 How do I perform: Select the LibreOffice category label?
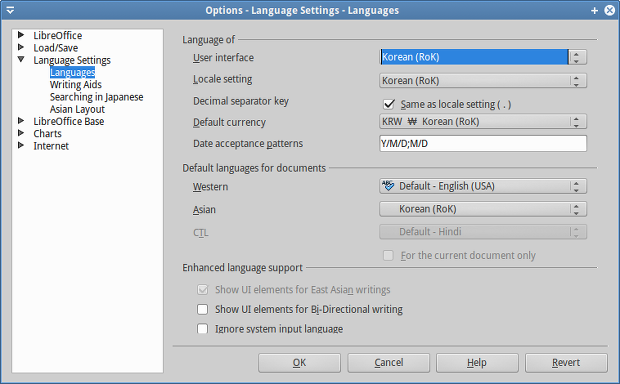pos(58,36)
